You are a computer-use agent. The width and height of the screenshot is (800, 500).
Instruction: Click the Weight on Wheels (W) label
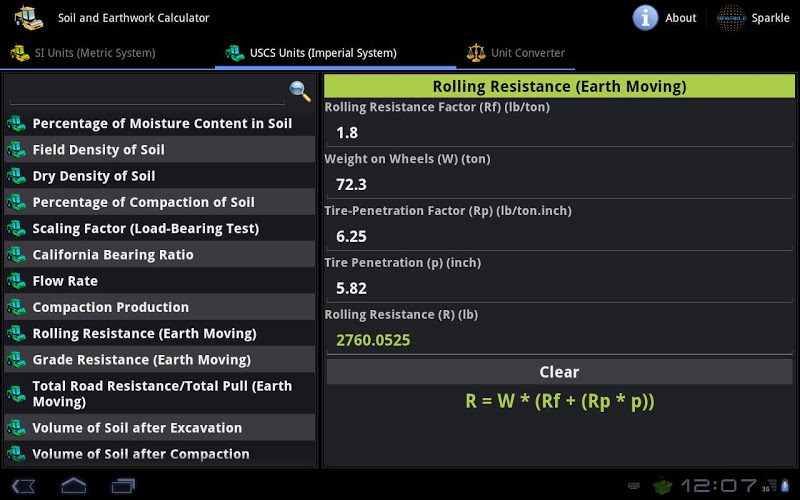[x=408, y=159]
